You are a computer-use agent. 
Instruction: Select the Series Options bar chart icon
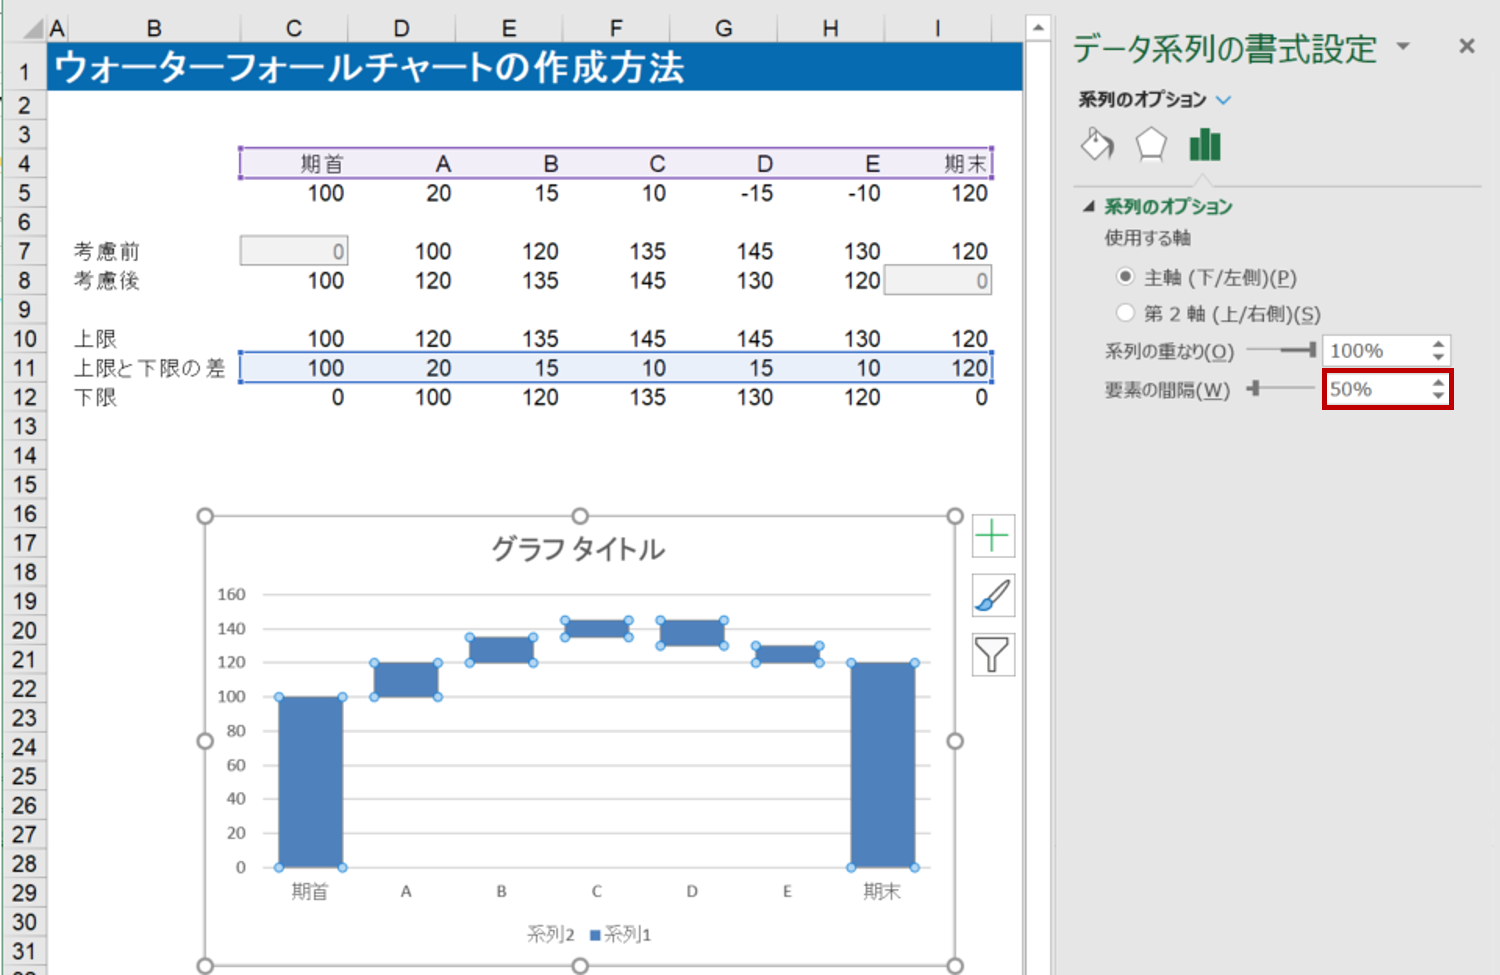(x=1205, y=145)
